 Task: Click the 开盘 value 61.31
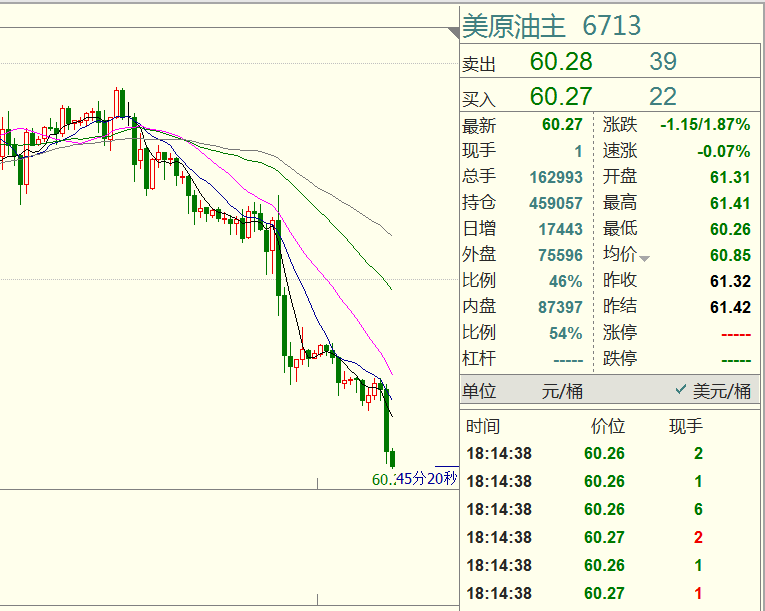pyautogui.click(x=730, y=177)
